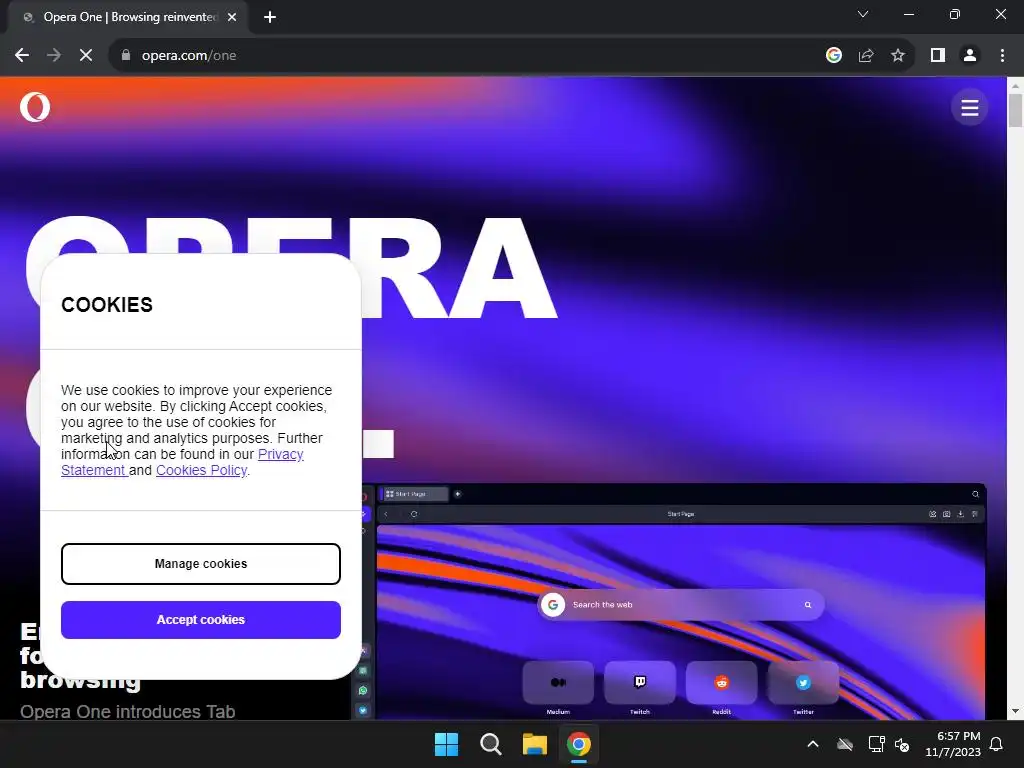Open Chrome profile avatar
The image size is (1024, 768).
[970, 56]
